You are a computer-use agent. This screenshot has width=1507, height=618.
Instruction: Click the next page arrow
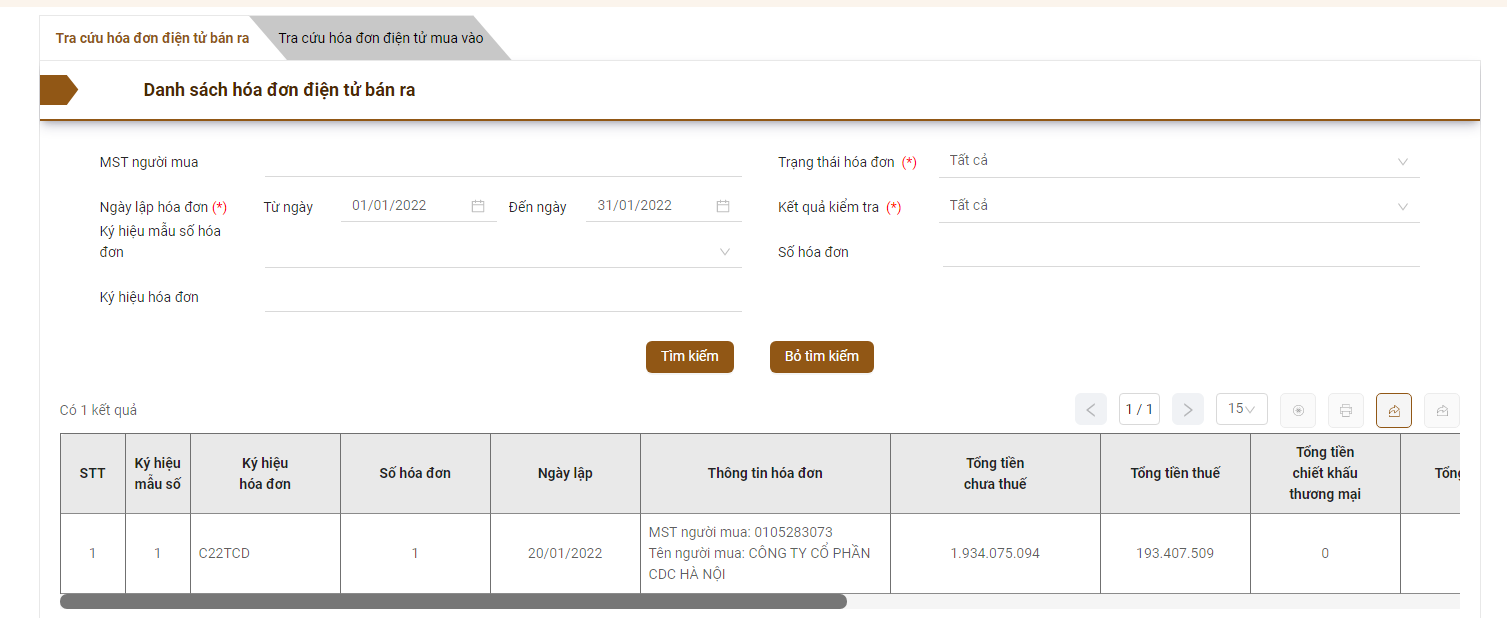click(x=1187, y=410)
